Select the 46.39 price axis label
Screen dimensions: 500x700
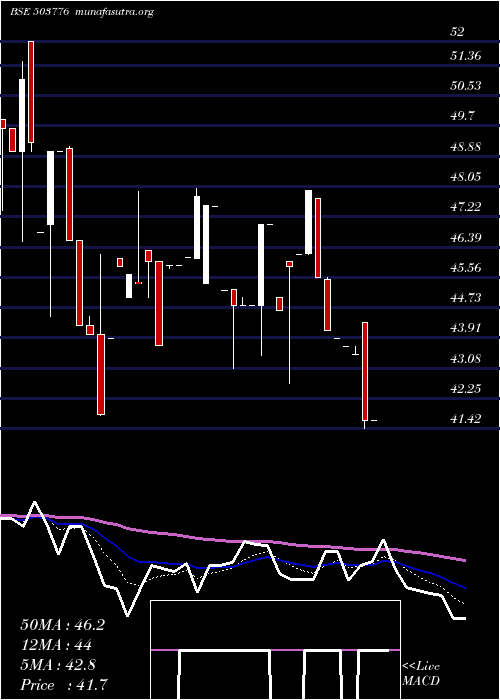point(466,237)
